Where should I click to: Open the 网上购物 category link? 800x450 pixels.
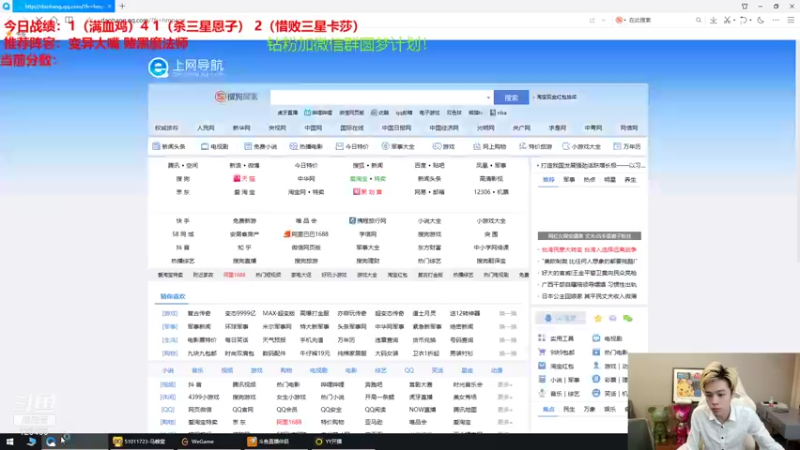point(489,146)
